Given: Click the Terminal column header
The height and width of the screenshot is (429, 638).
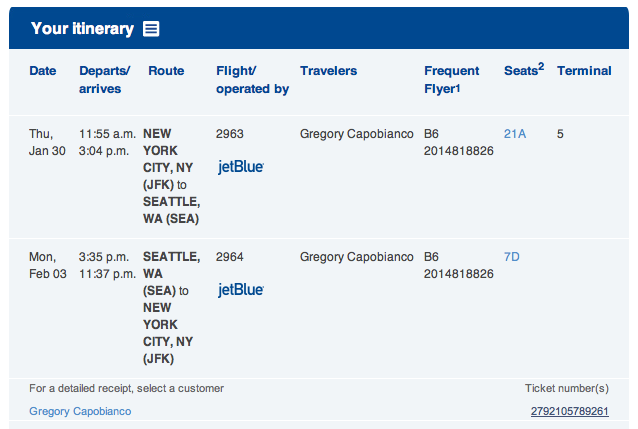Looking at the screenshot, I should click(584, 71).
